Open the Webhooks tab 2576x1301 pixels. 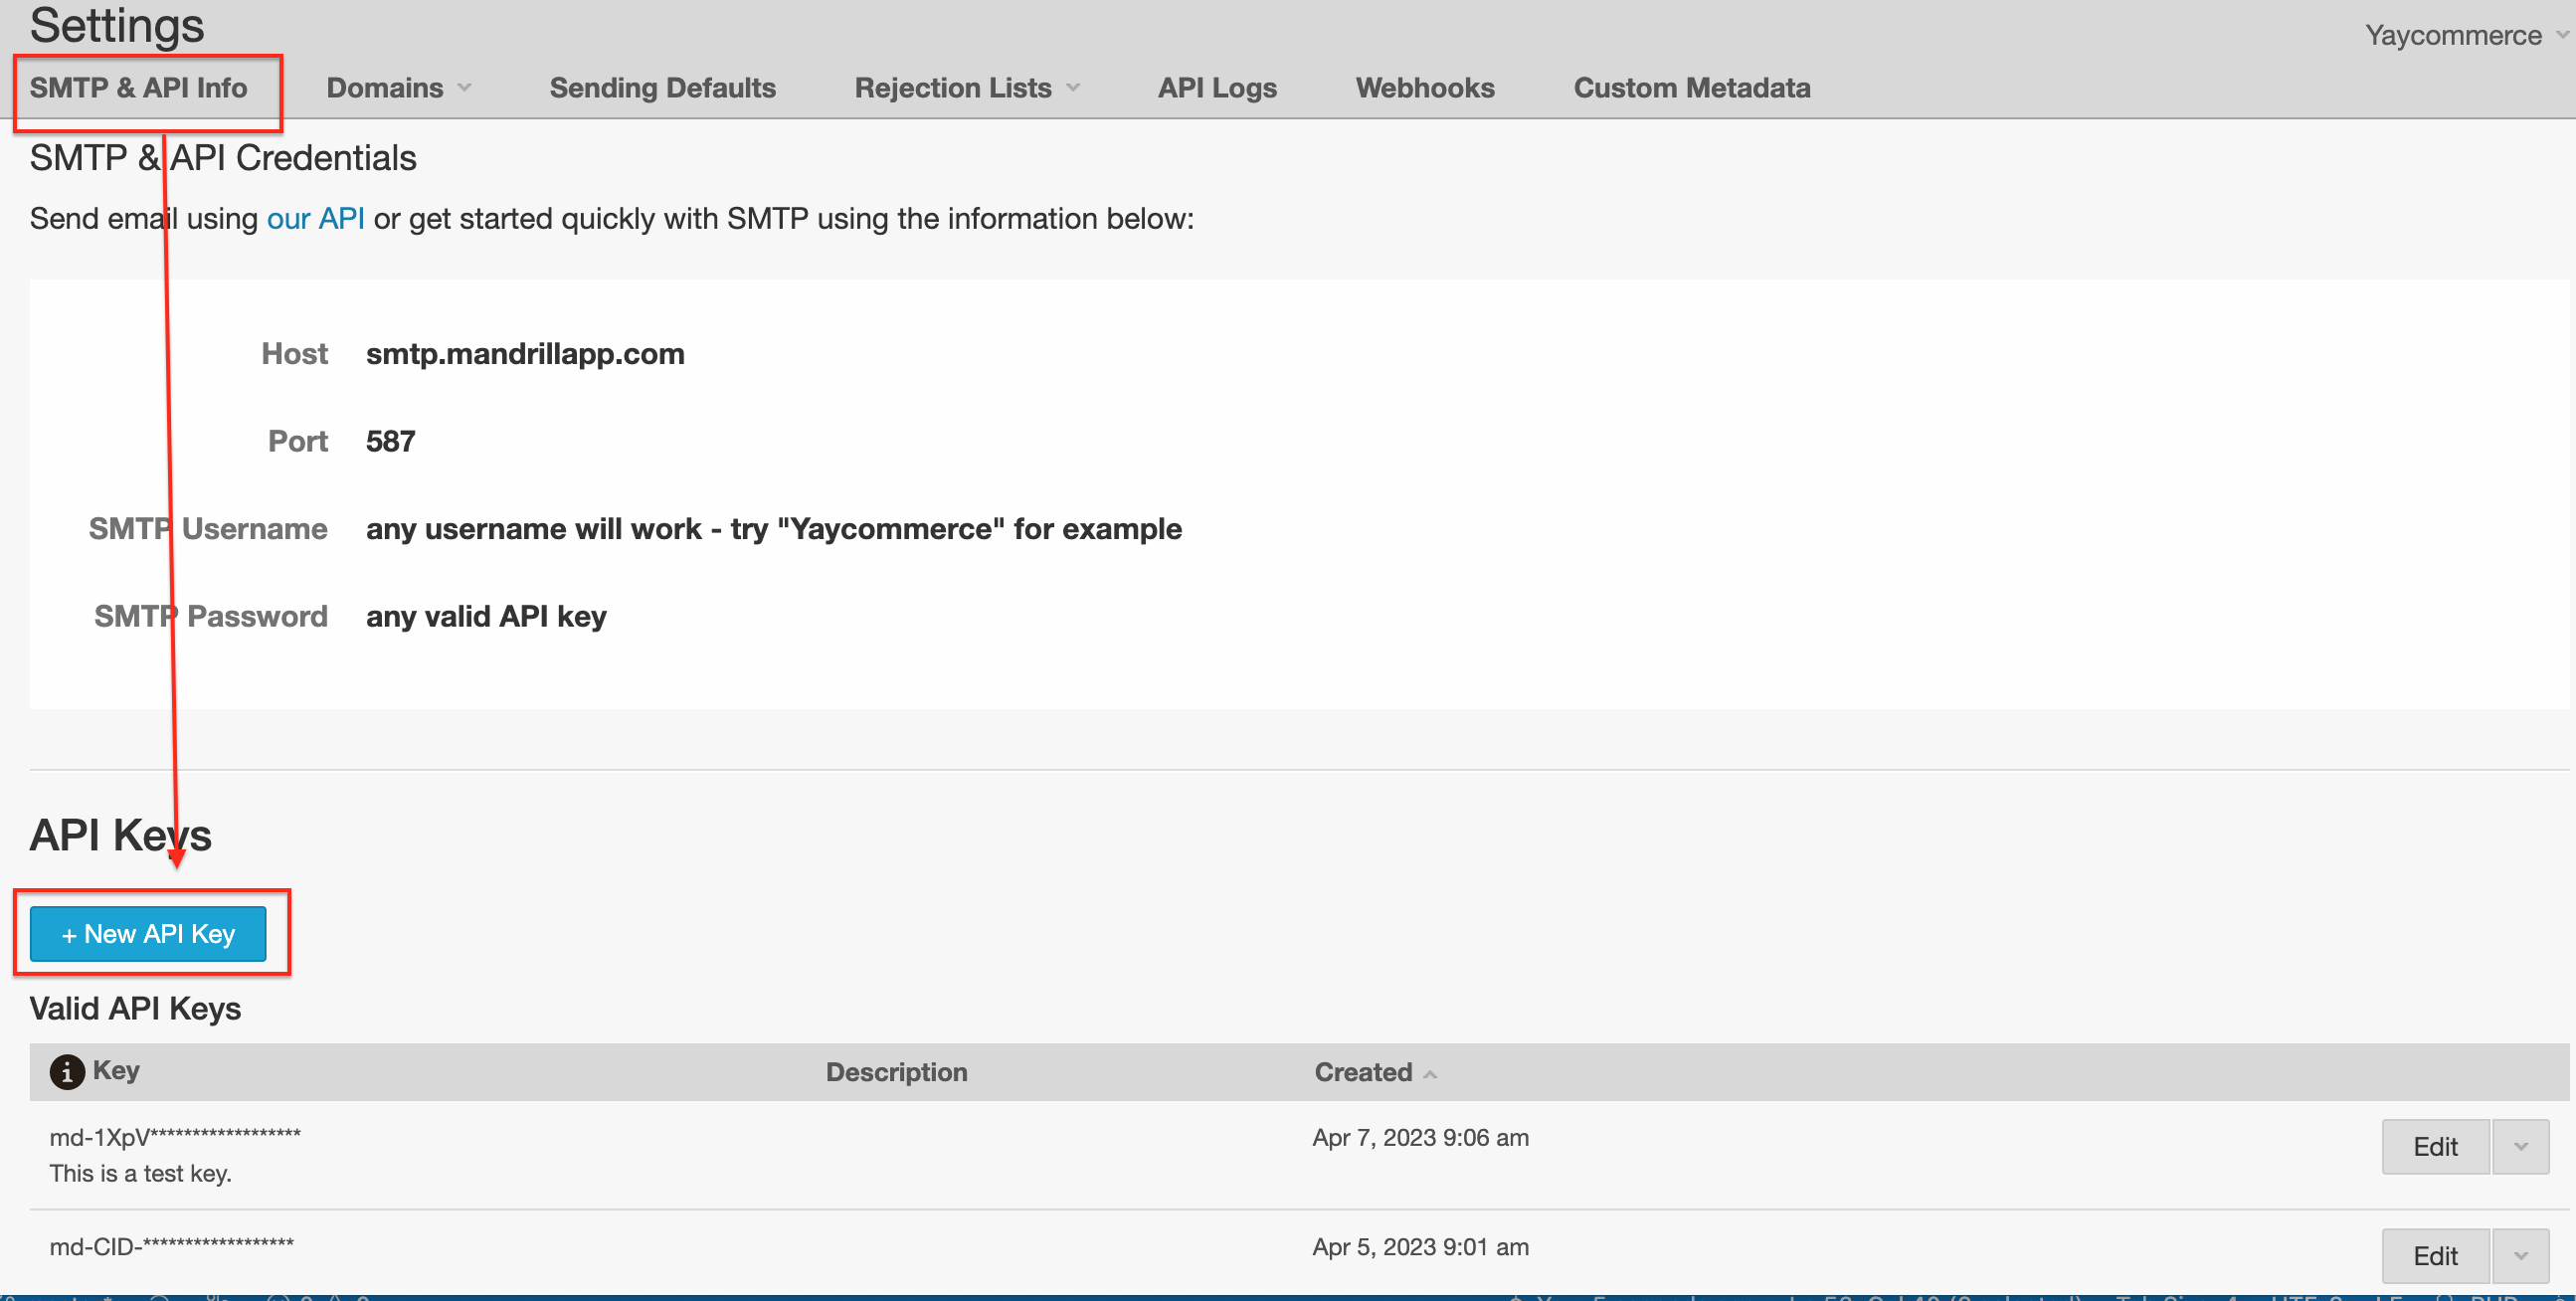click(1424, 88)
